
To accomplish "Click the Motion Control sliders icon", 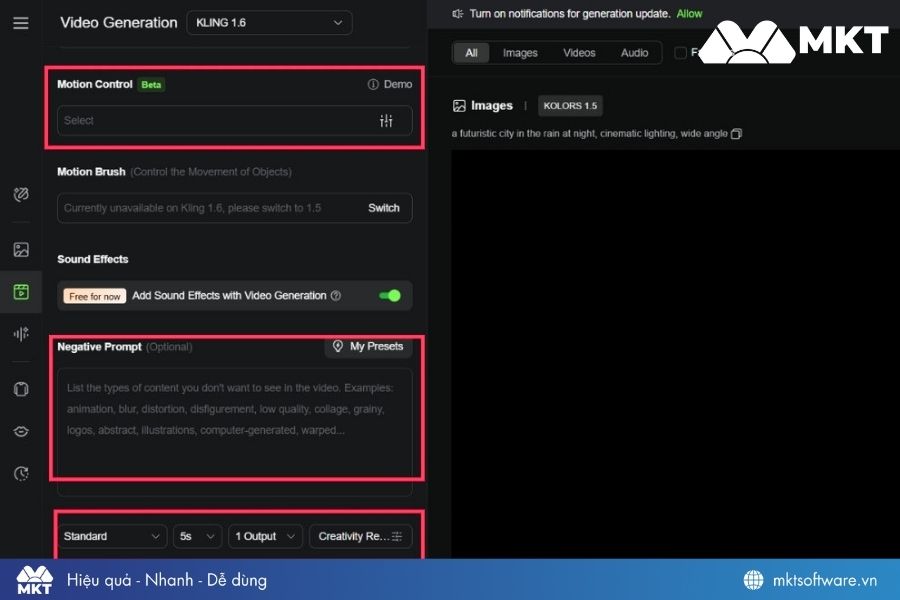I will pyautogui.click(x=386, y=121).
